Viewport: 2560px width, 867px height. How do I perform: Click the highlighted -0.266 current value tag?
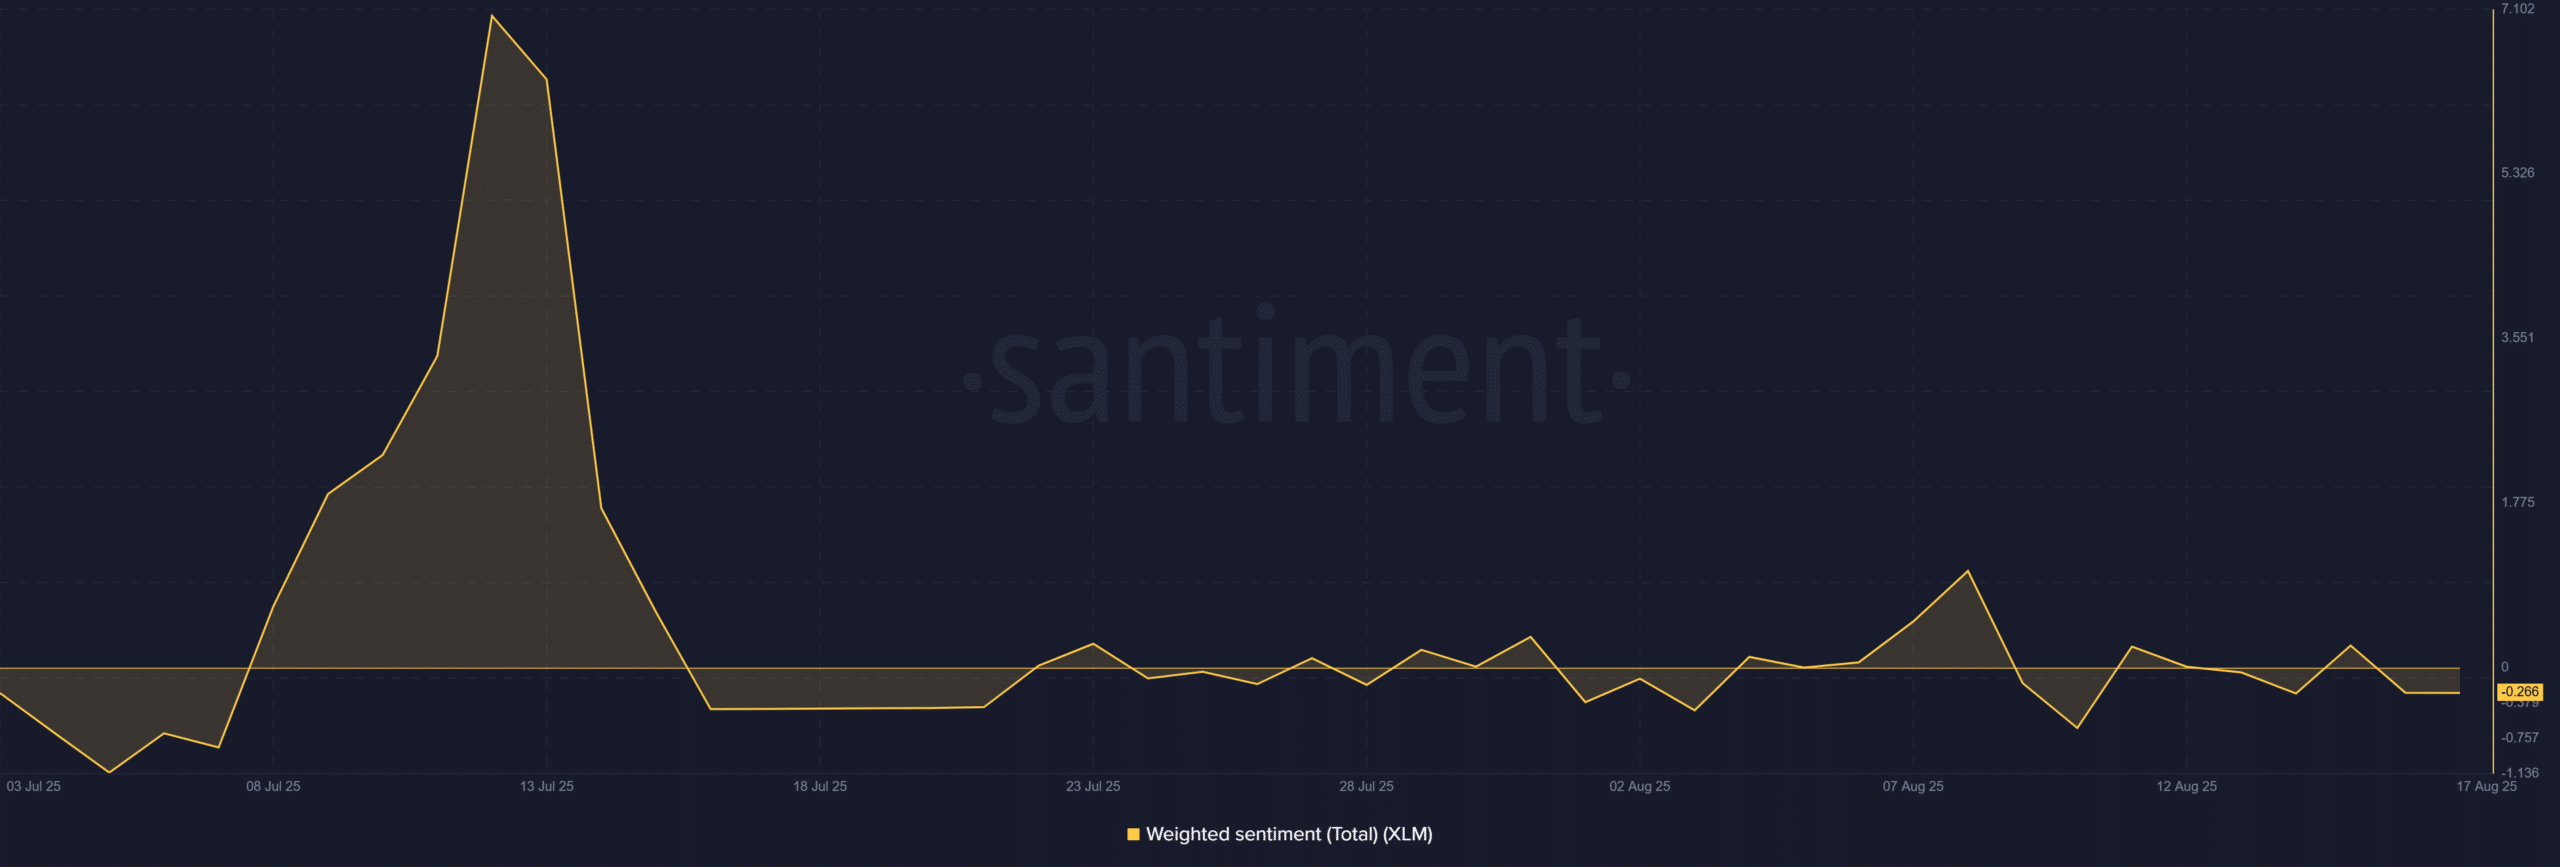[2520, 692]
